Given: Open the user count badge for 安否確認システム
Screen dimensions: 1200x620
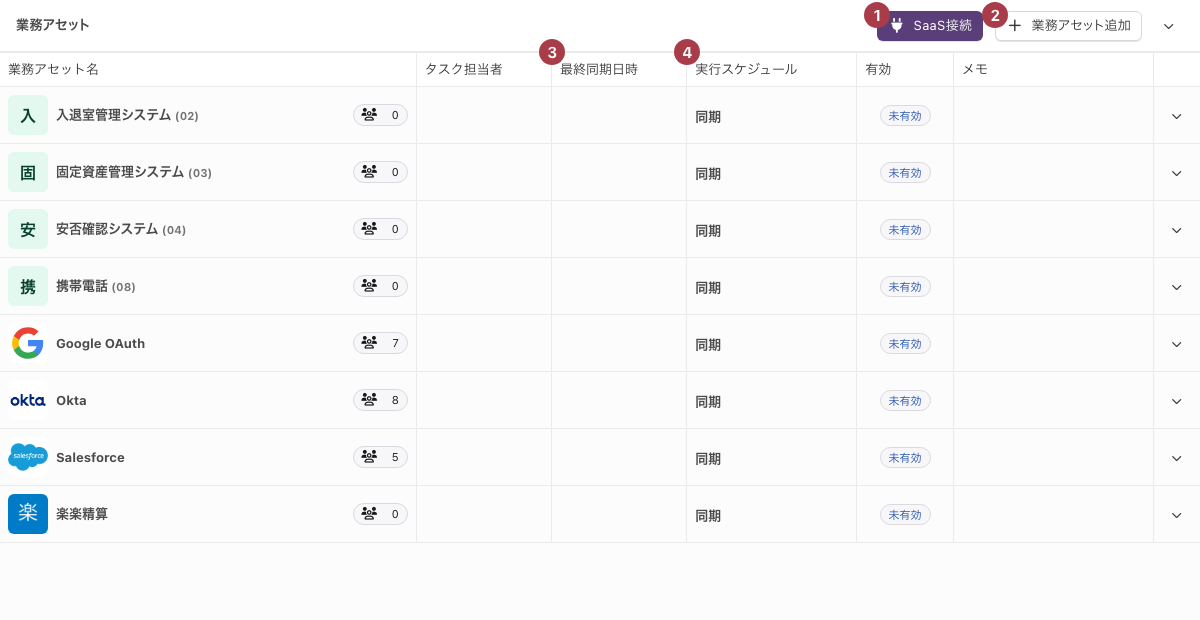Looking at the screenshot, I should click(x=380, y=229).
